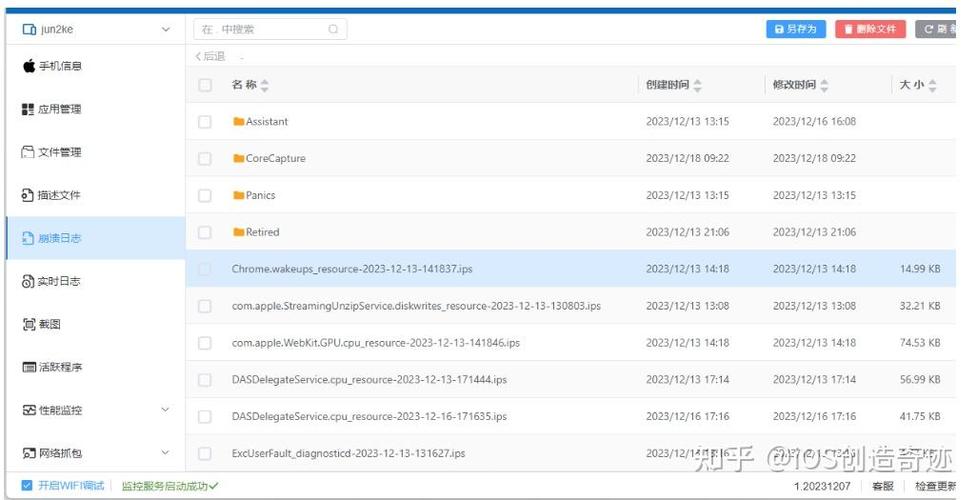Expand the 网络抓包 submenu chevron
Viewport: 977px width, 500px height.
[165, 453]
